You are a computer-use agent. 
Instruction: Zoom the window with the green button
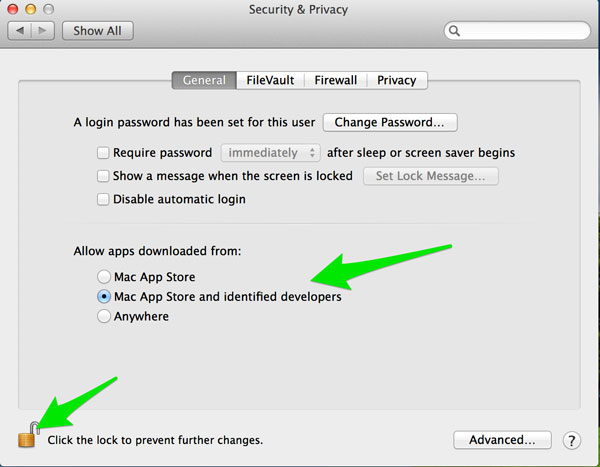point(52,9)
